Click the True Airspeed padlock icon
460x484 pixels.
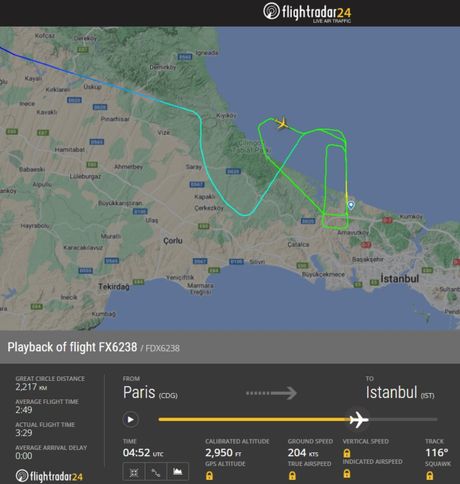(292, 475)
